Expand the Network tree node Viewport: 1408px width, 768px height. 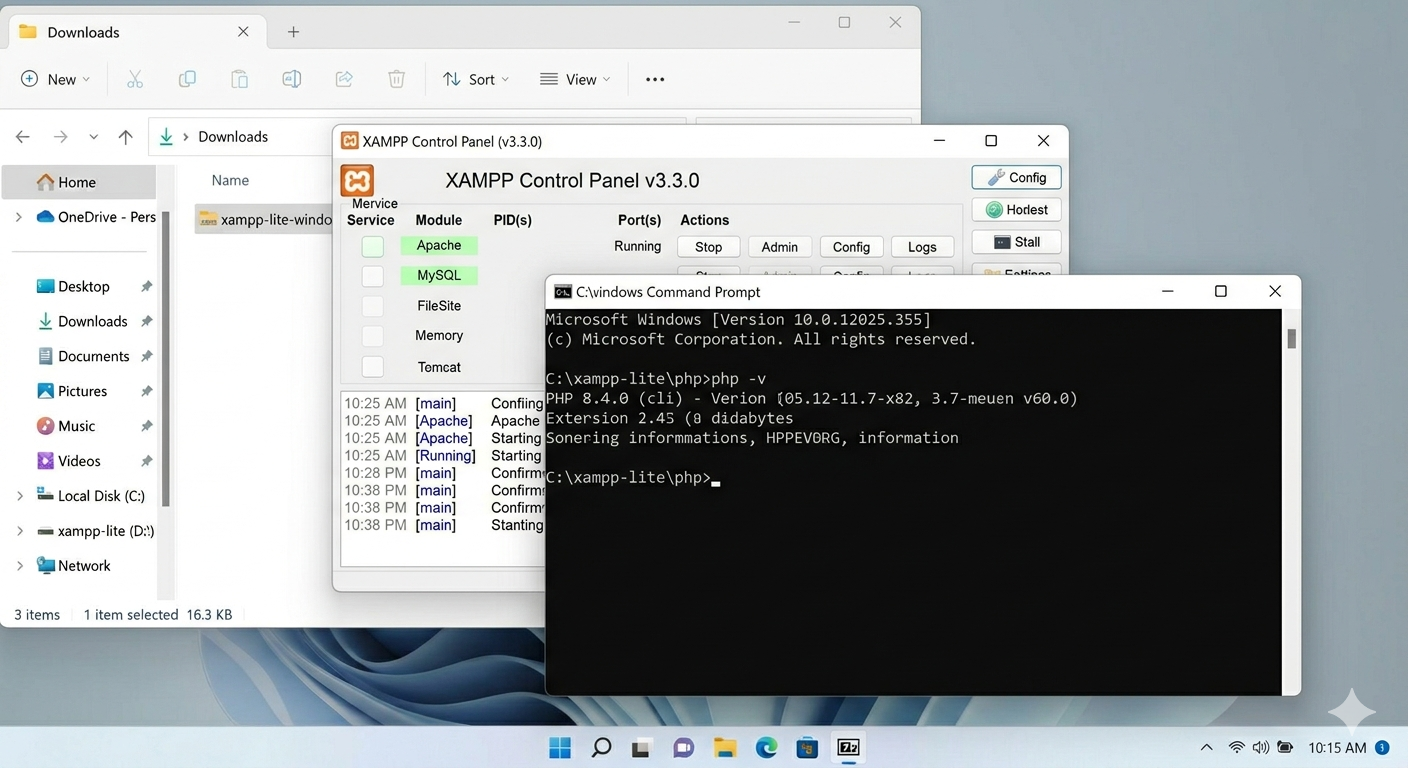point(18,565)
